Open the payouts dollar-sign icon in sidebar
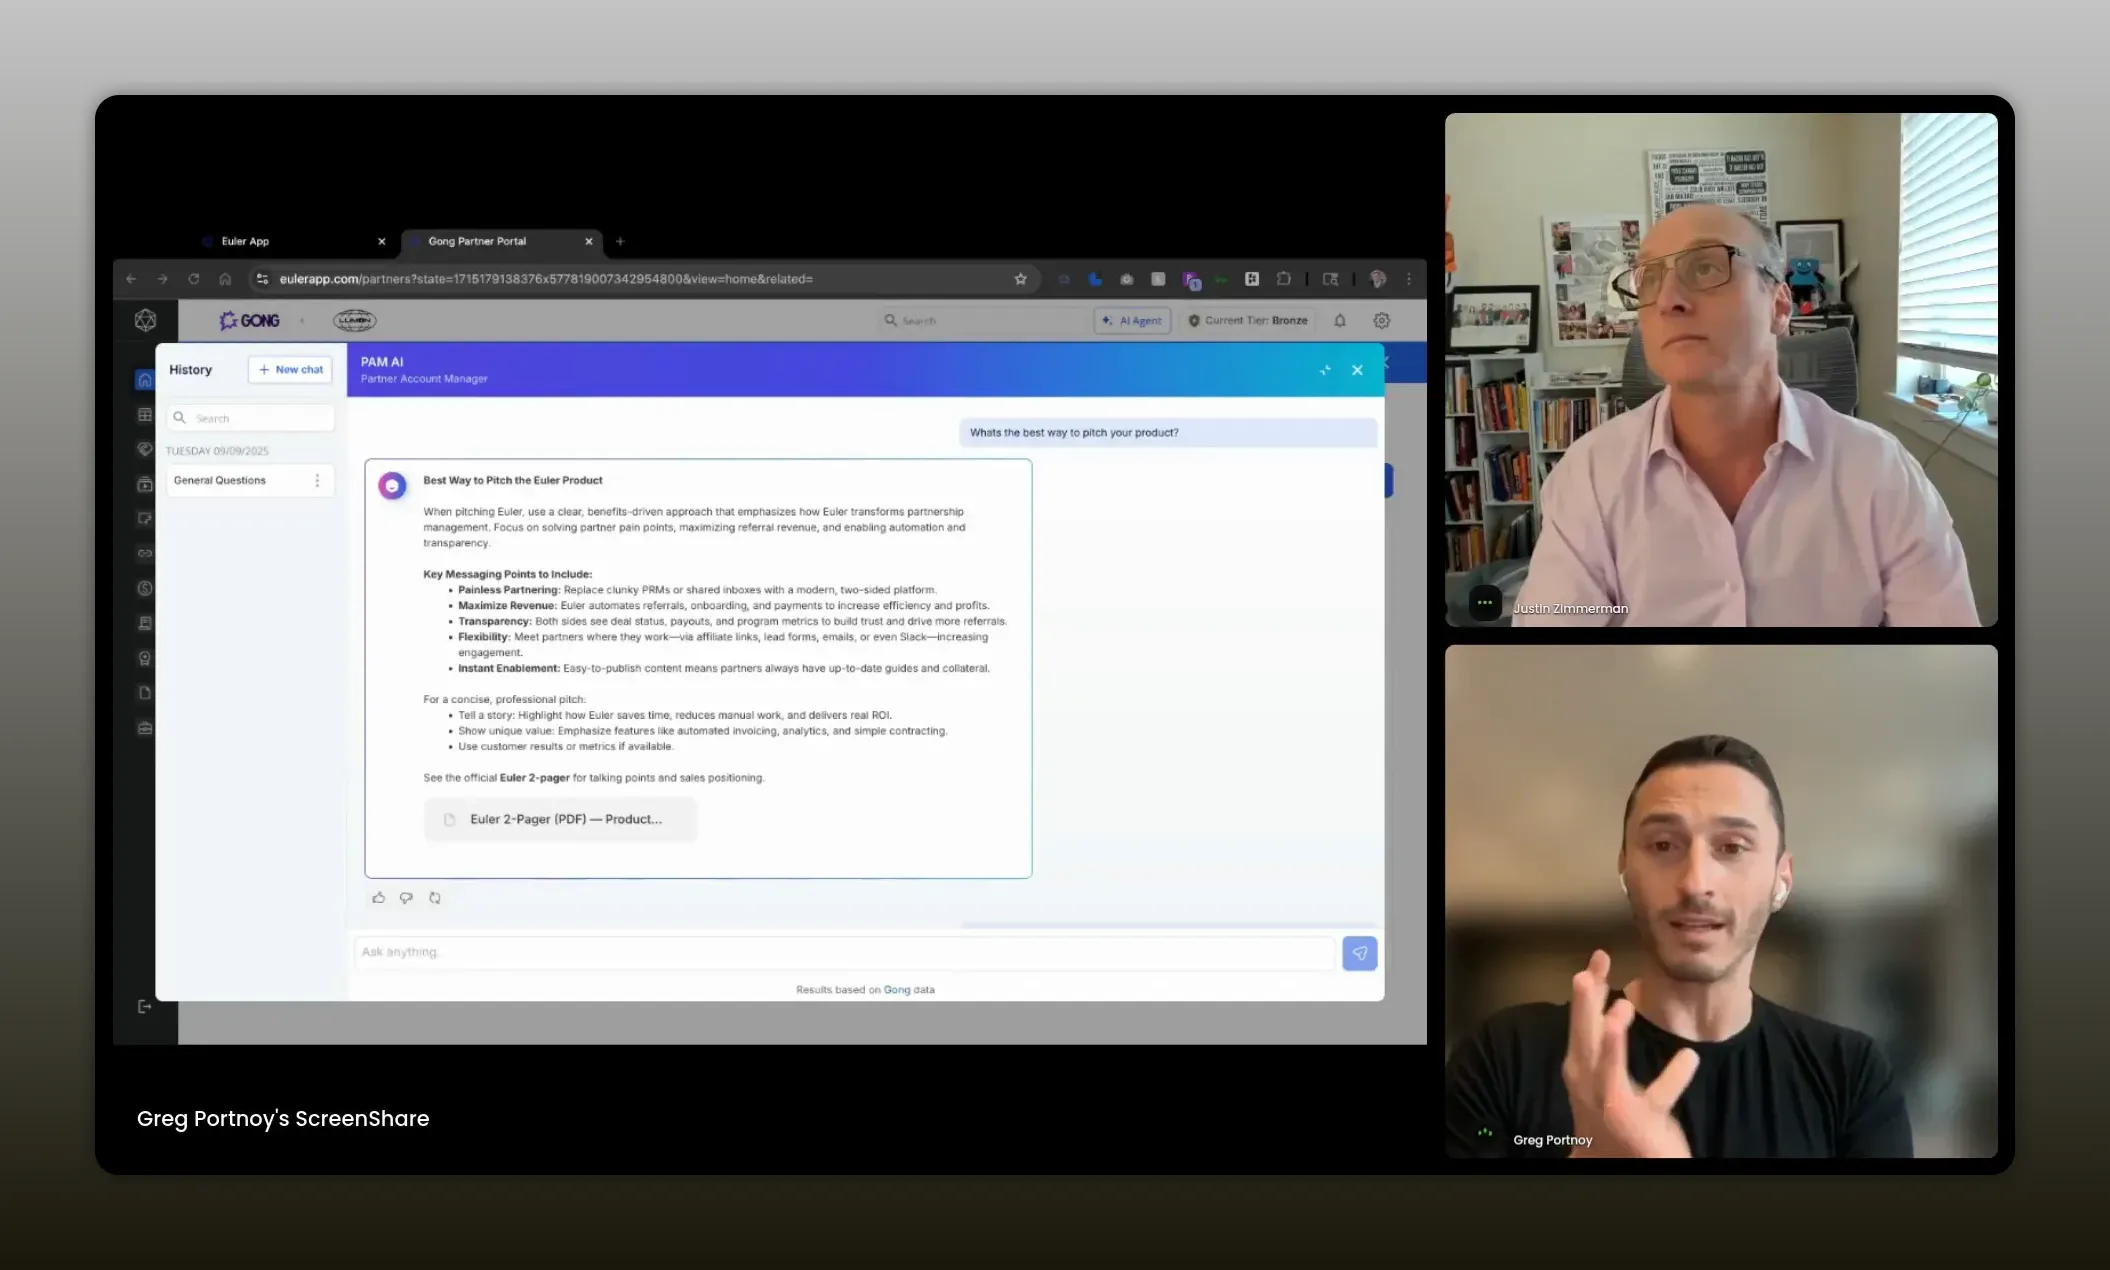 (x=145, y=588)
